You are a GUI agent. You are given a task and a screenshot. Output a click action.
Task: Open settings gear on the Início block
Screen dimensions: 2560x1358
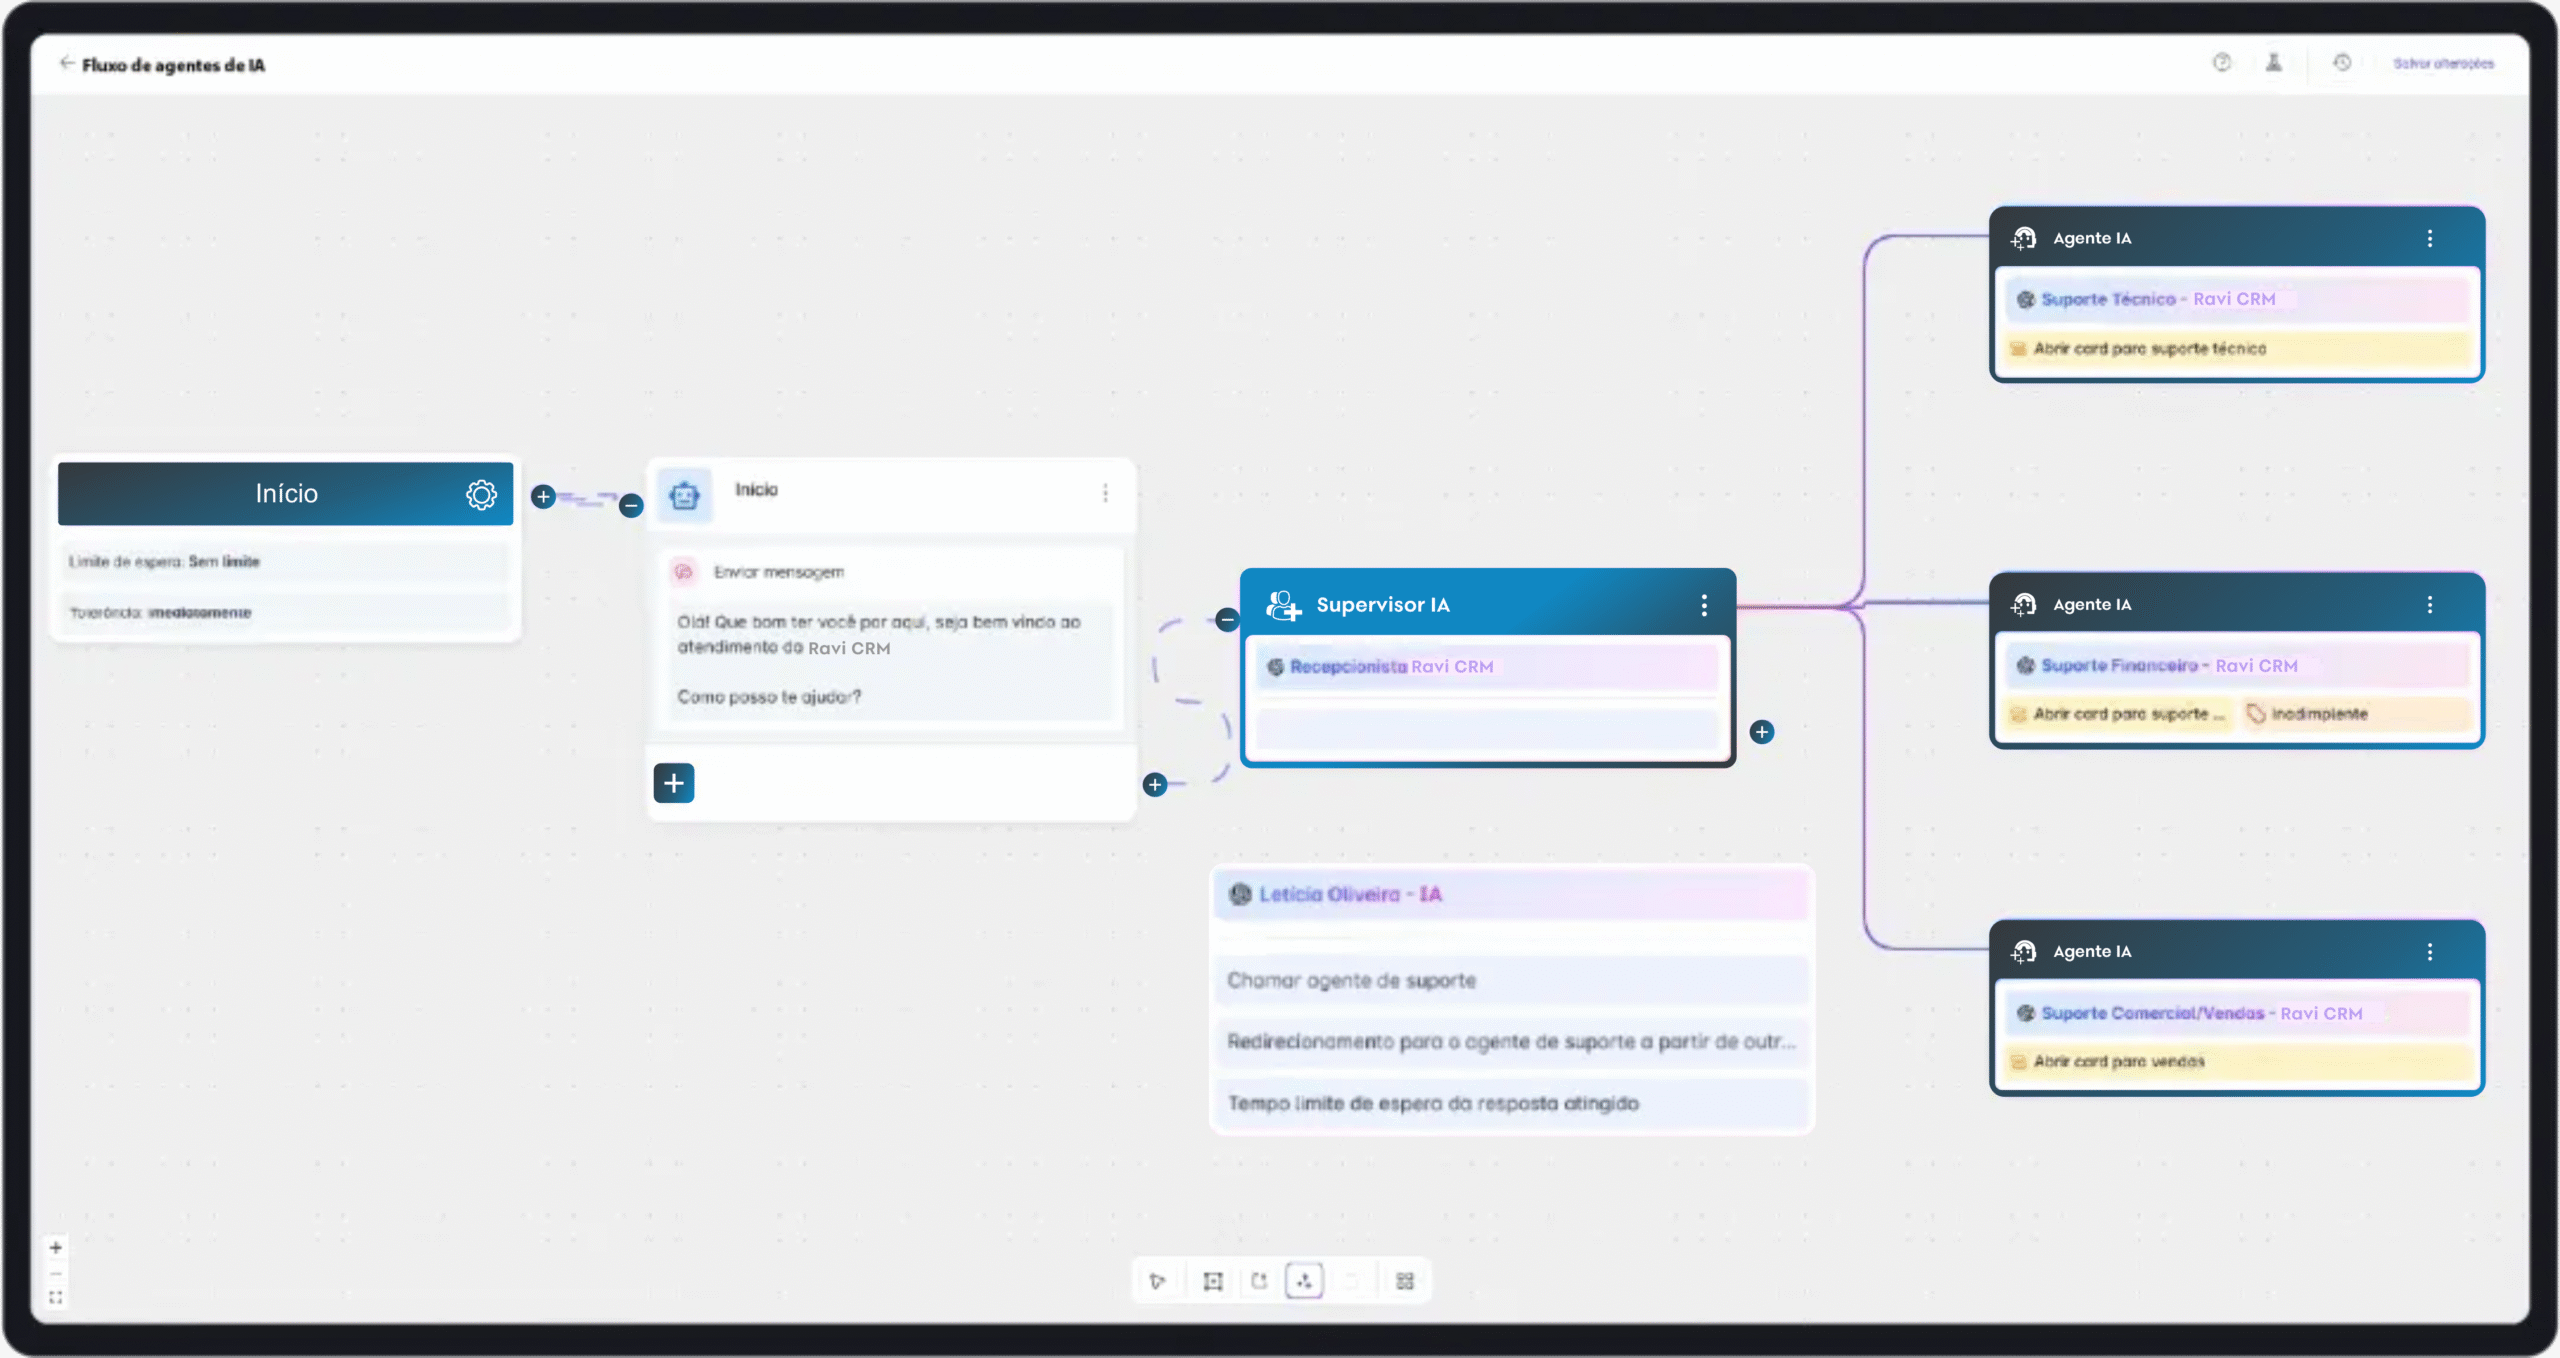[481, 494]
